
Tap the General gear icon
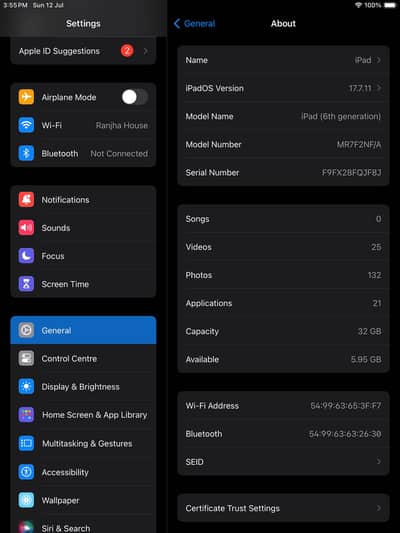26,330
